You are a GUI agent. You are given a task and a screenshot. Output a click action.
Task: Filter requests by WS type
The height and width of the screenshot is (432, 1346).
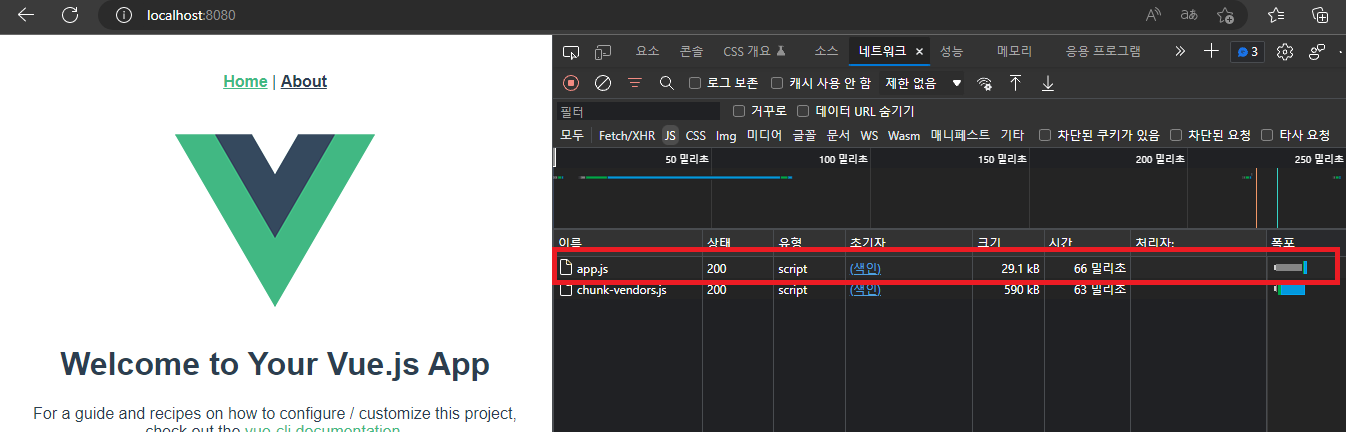[870, 135]
